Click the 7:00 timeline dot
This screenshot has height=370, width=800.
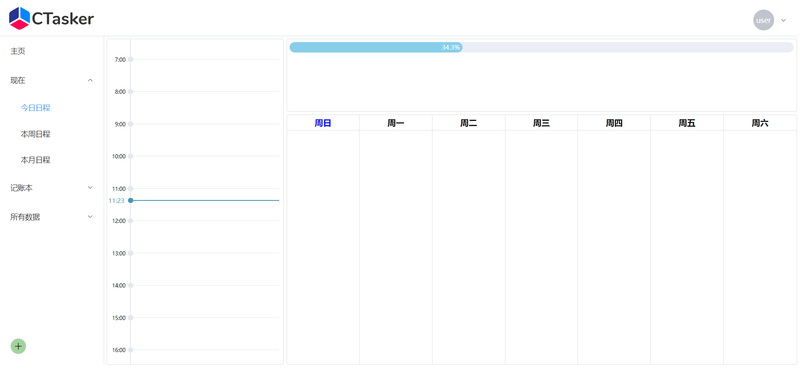pyautogui.click(x=131, y=60)
